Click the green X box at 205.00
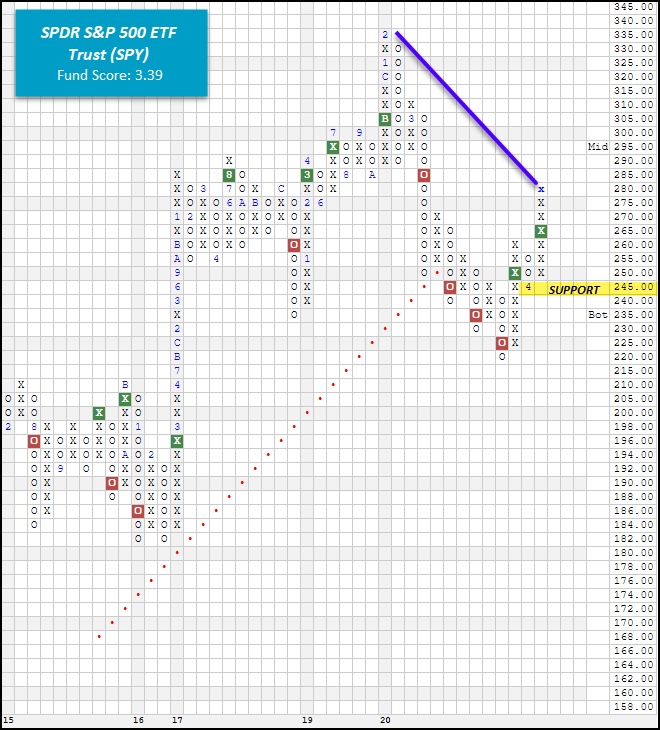 coord(125,399)
